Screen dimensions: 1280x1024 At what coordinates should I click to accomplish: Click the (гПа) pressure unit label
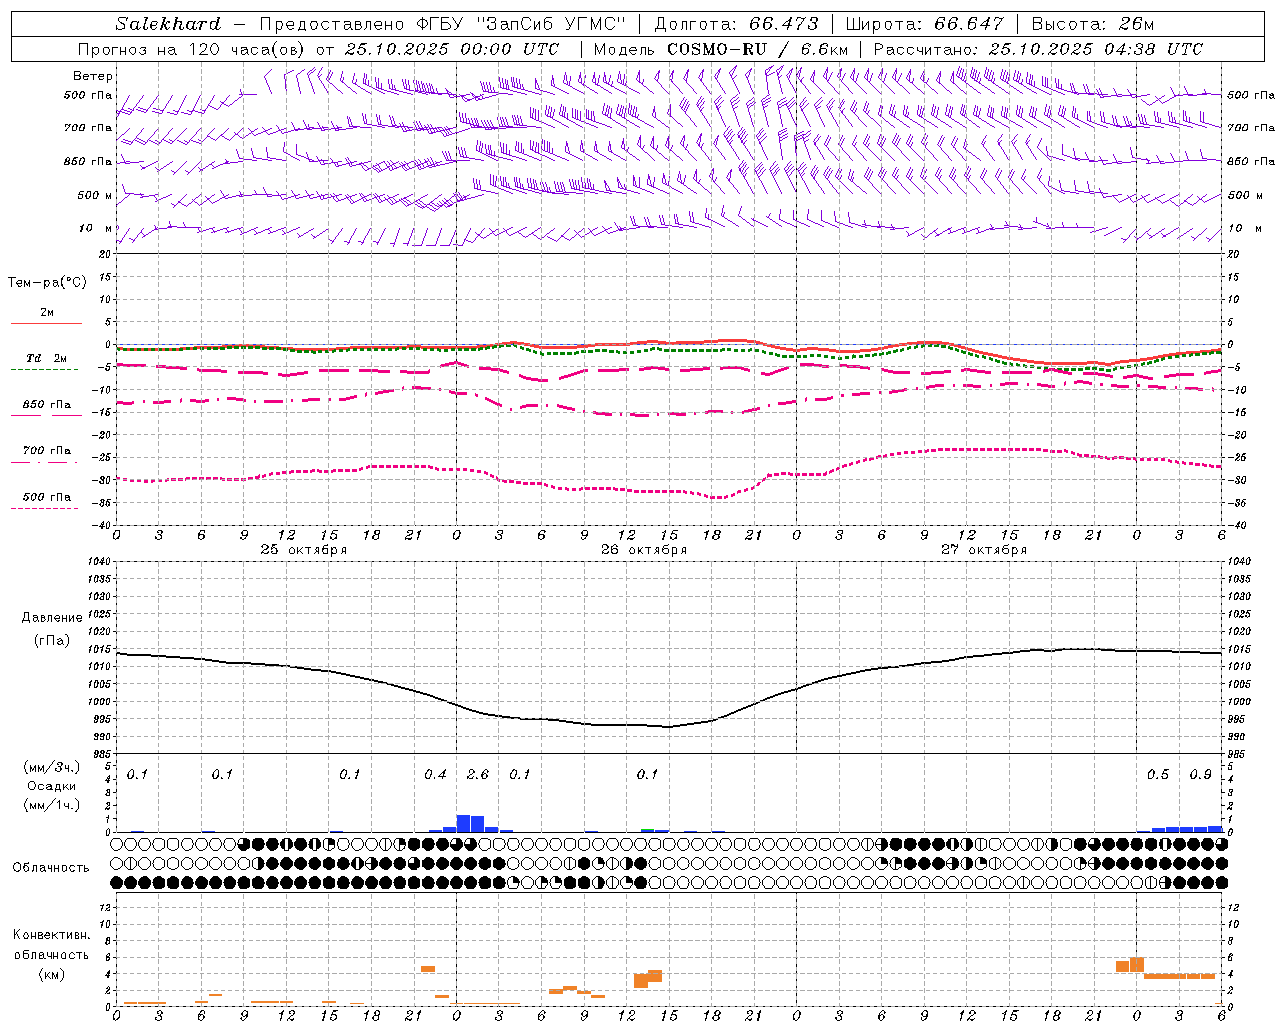click(52, 641)
